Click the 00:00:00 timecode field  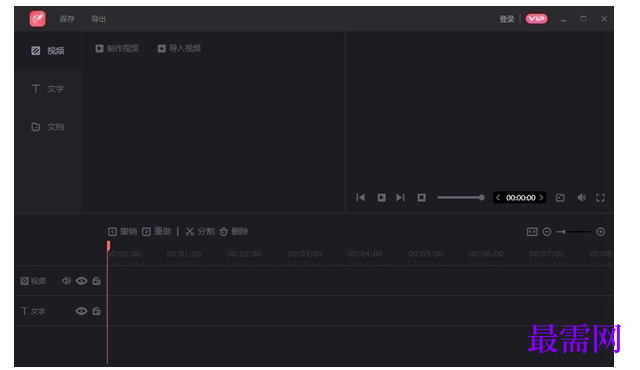tap(520, 198)
